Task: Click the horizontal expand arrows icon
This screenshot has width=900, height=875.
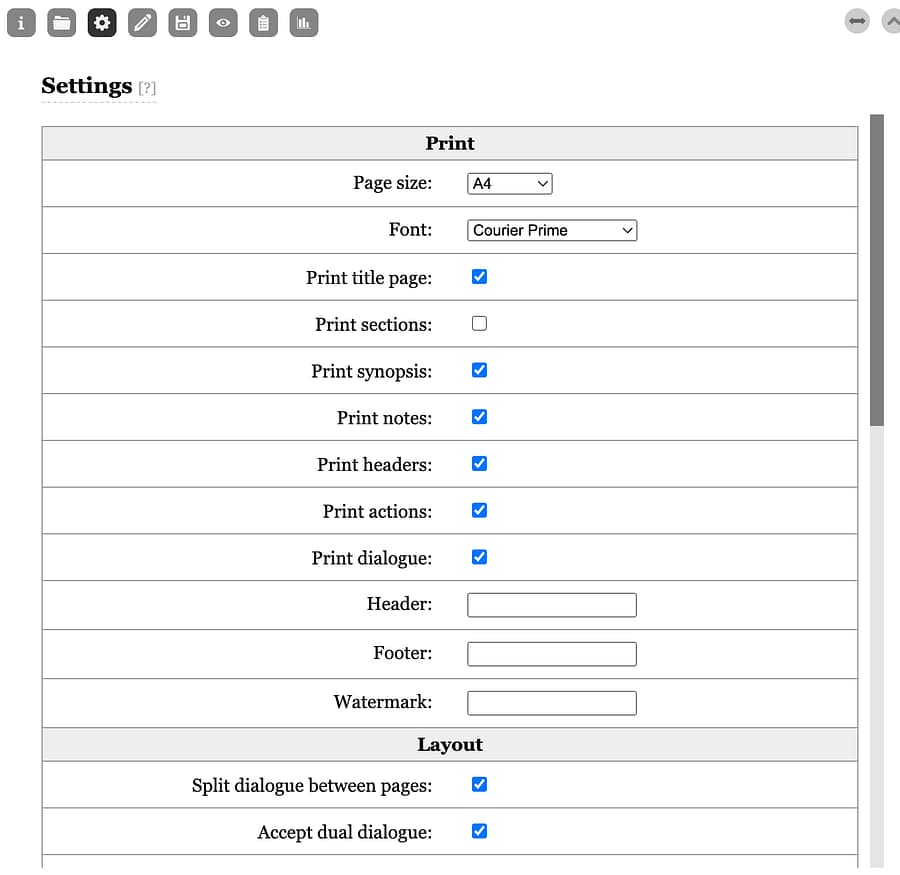Action: point(857,21)
